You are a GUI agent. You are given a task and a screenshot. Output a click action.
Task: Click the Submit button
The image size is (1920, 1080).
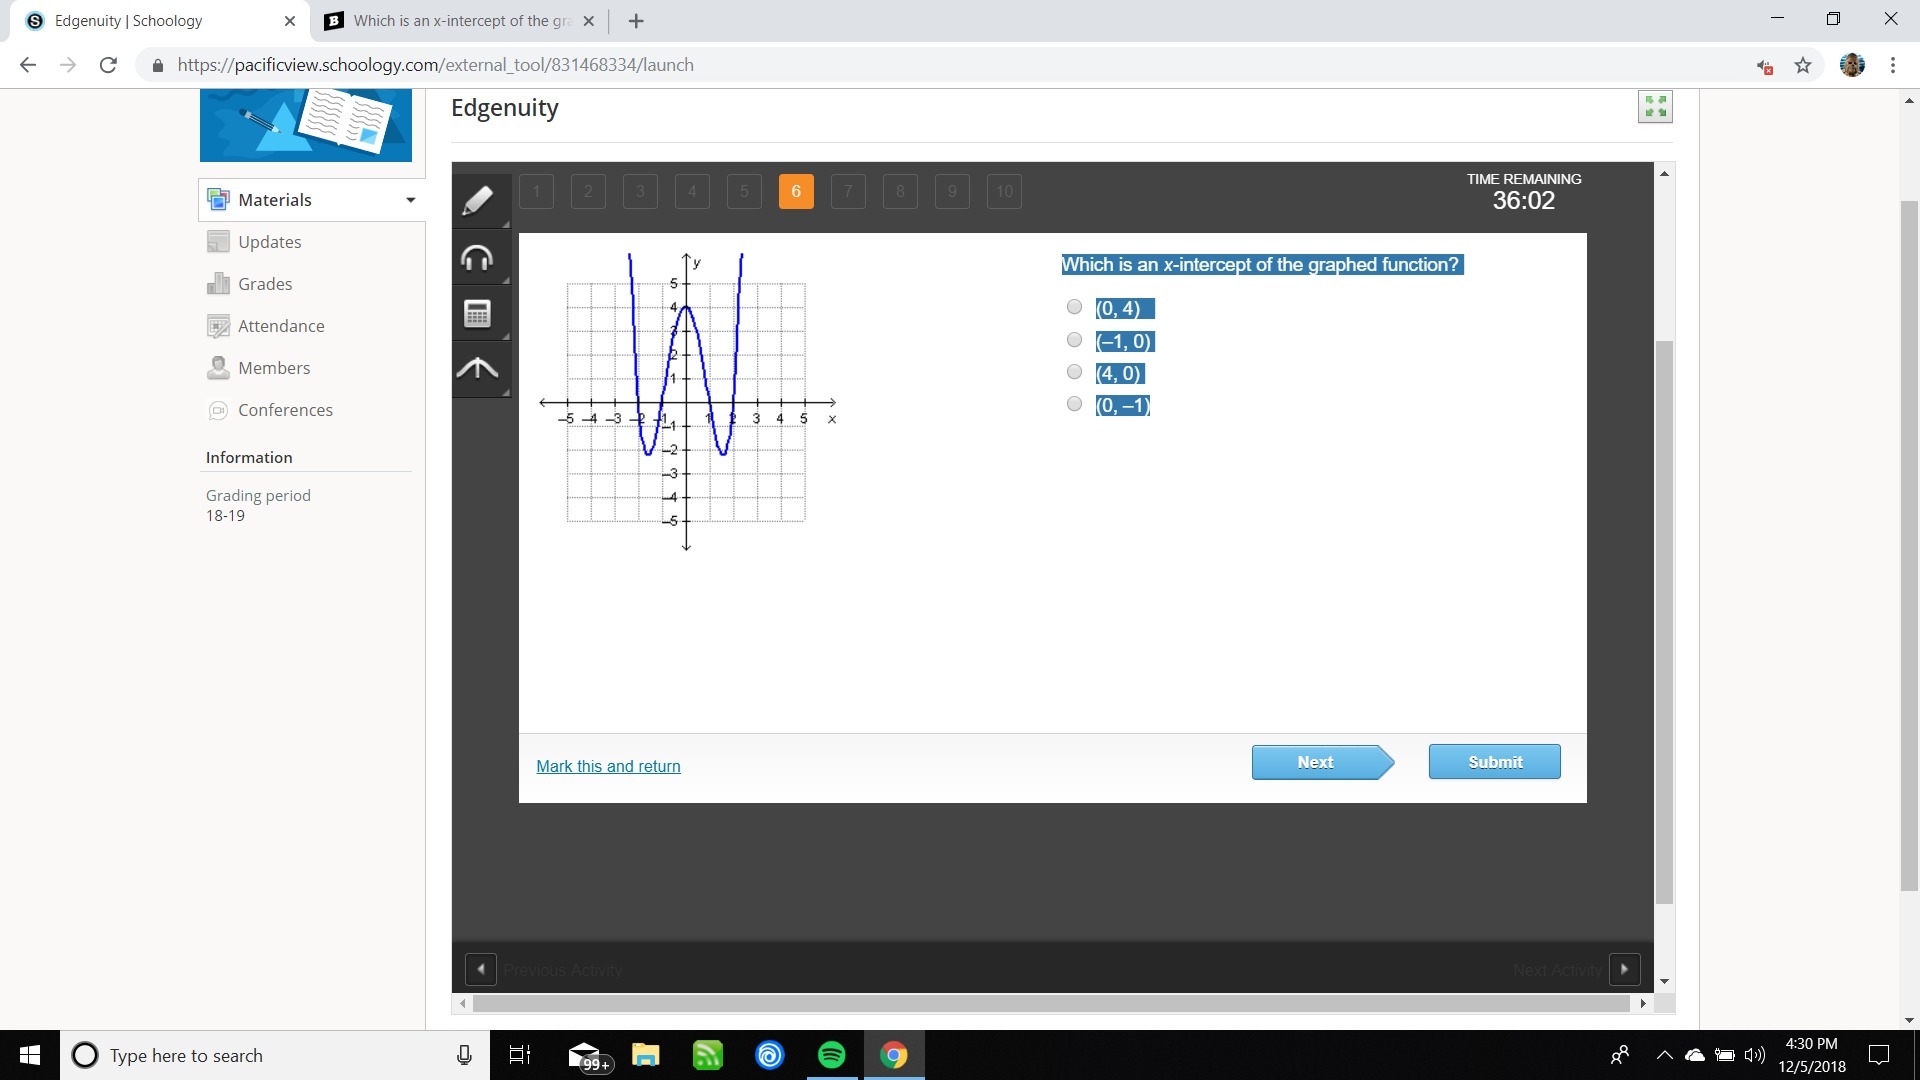[1494, 762]
